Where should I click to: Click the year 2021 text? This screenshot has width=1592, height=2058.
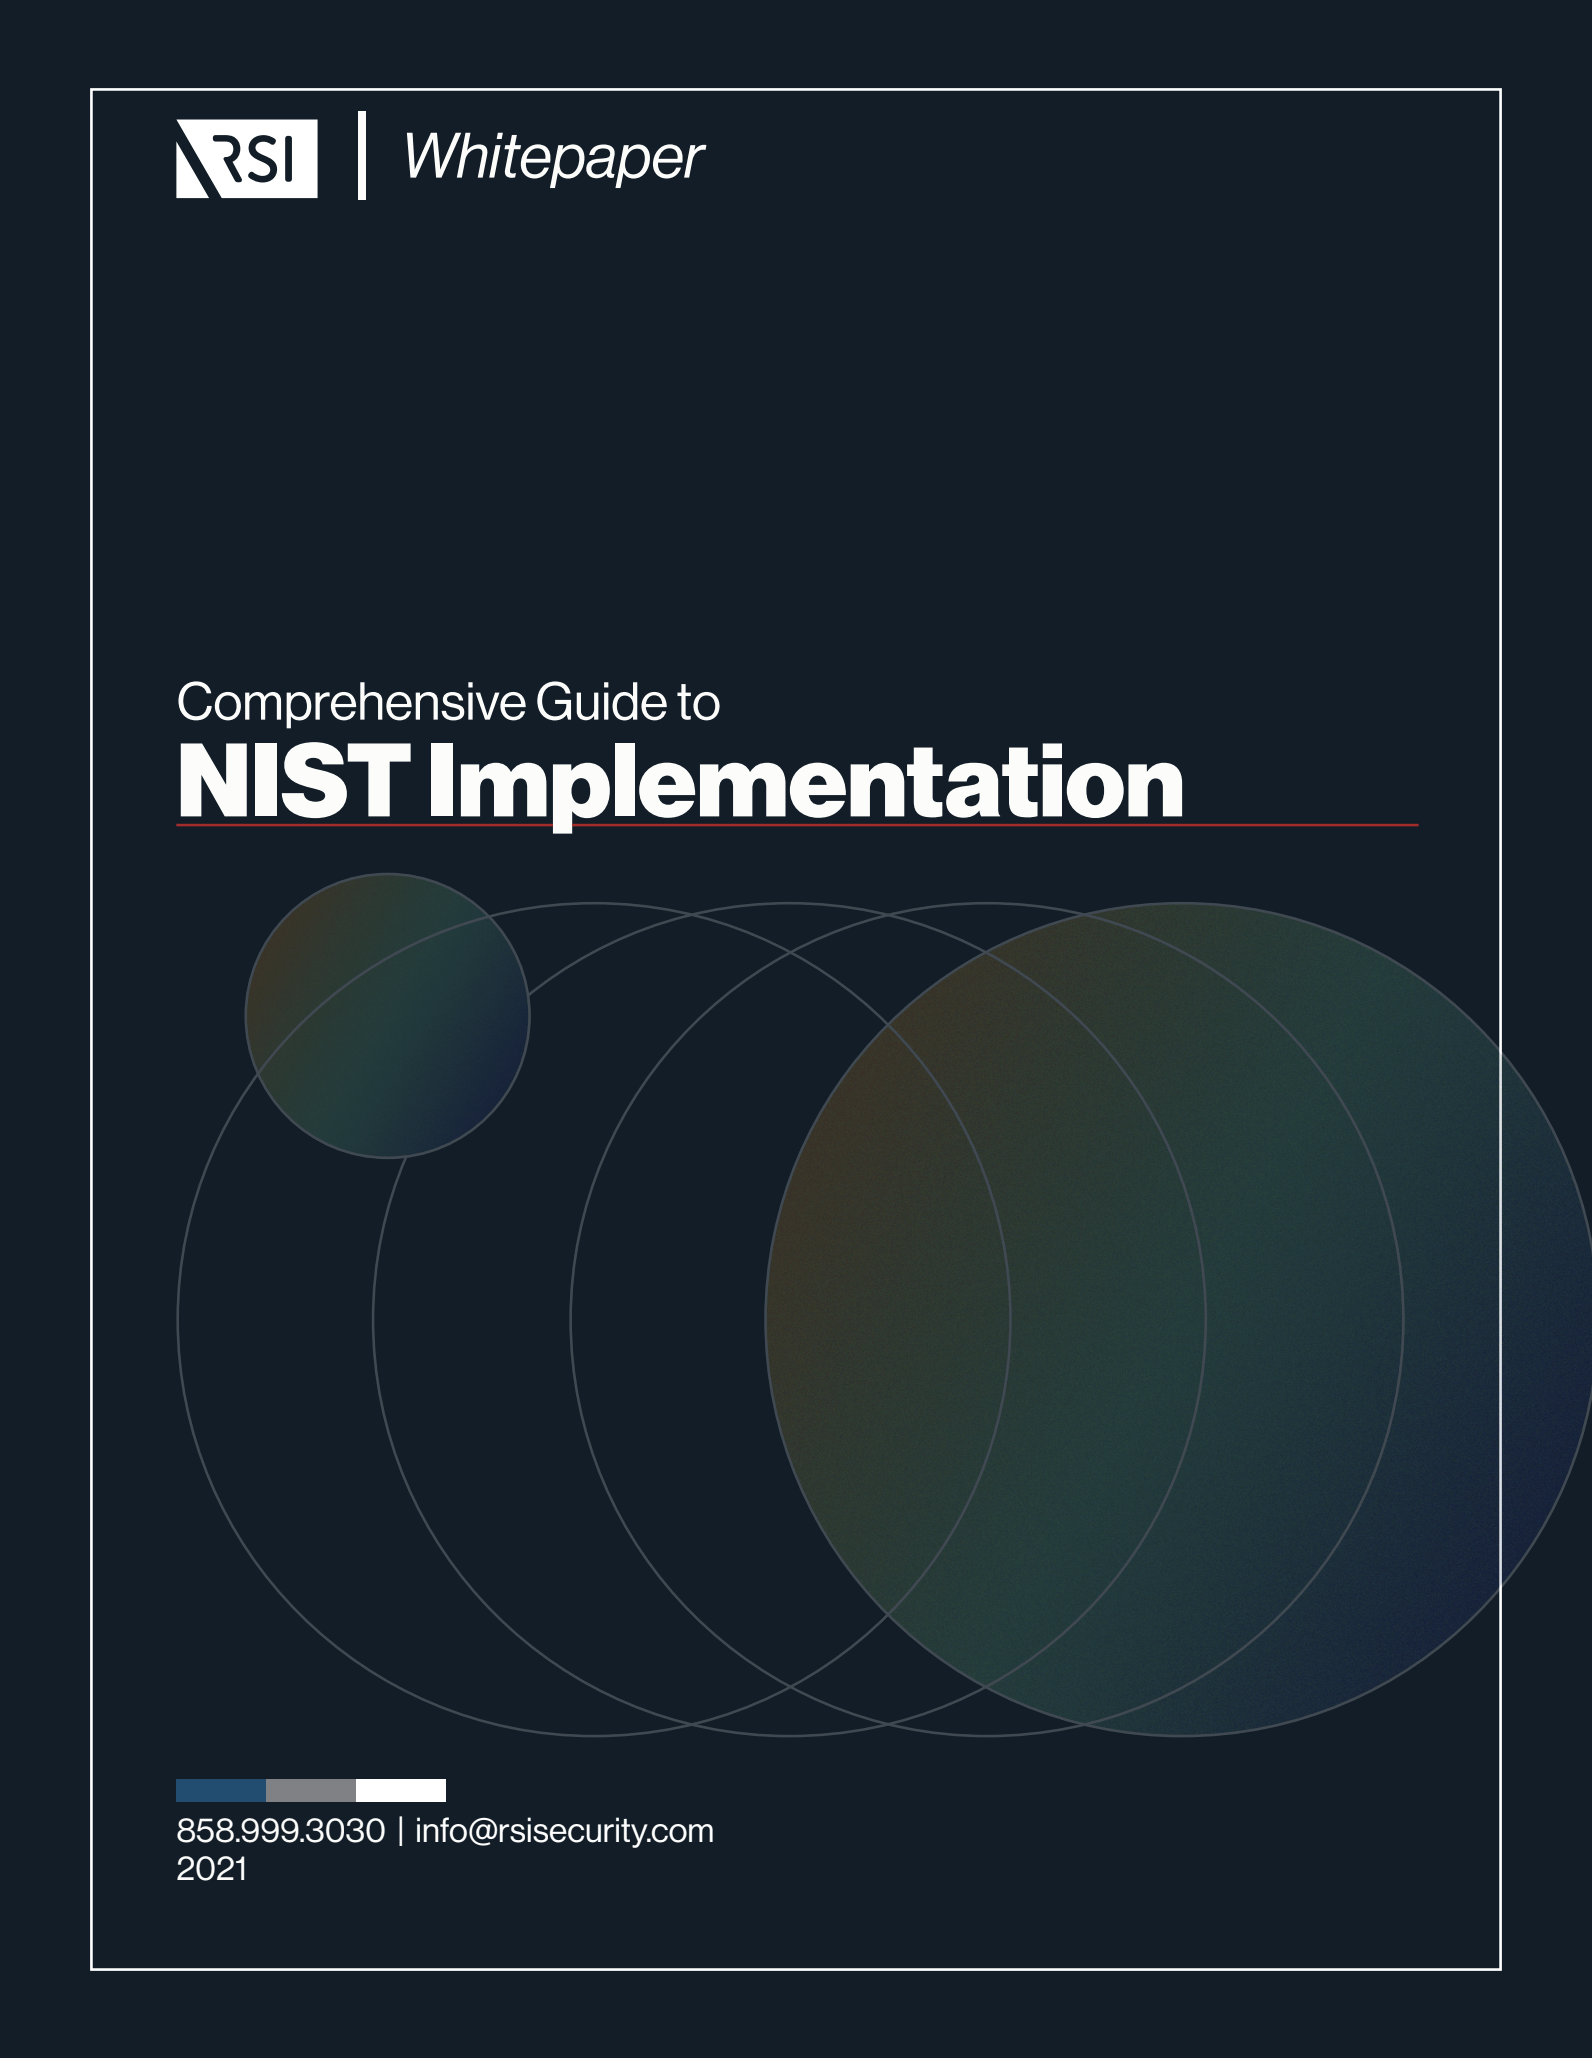(x=211, y=1868)
